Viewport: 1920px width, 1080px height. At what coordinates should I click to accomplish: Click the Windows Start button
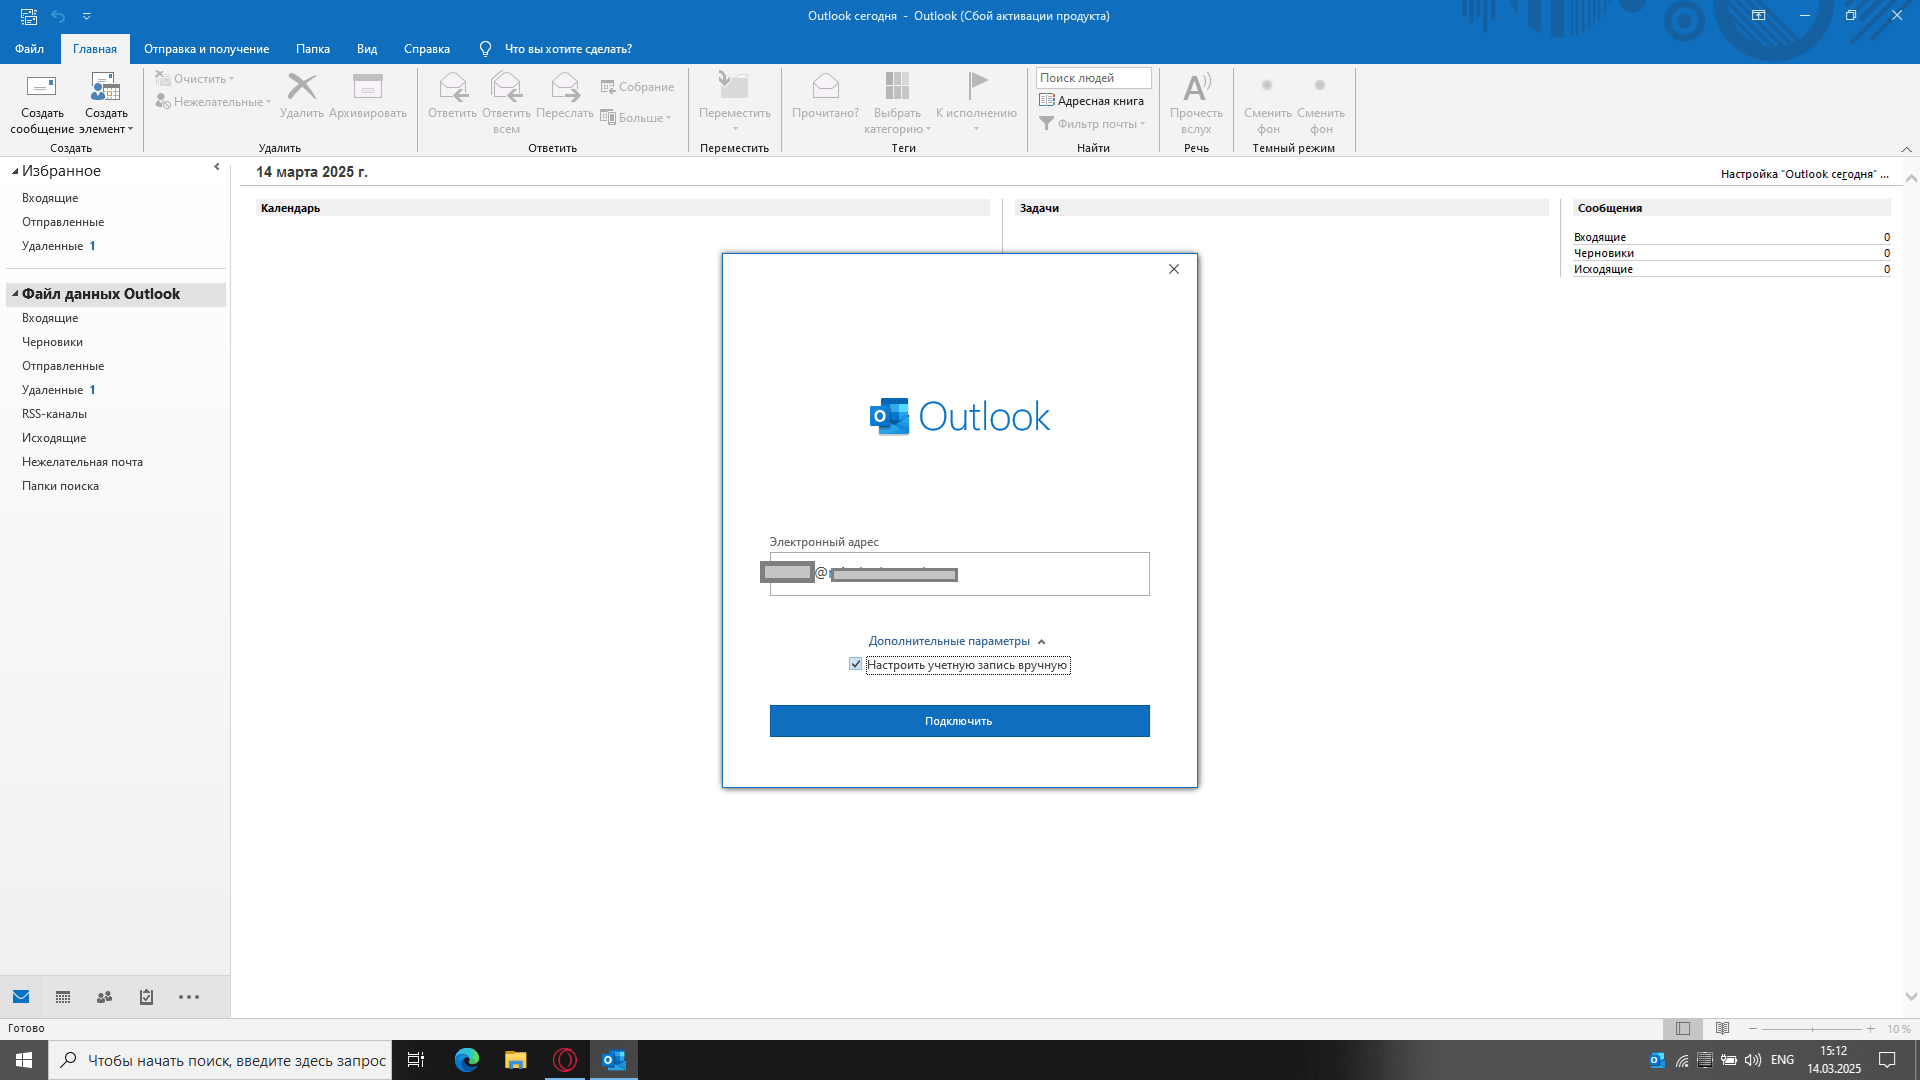coord(24,1060)
